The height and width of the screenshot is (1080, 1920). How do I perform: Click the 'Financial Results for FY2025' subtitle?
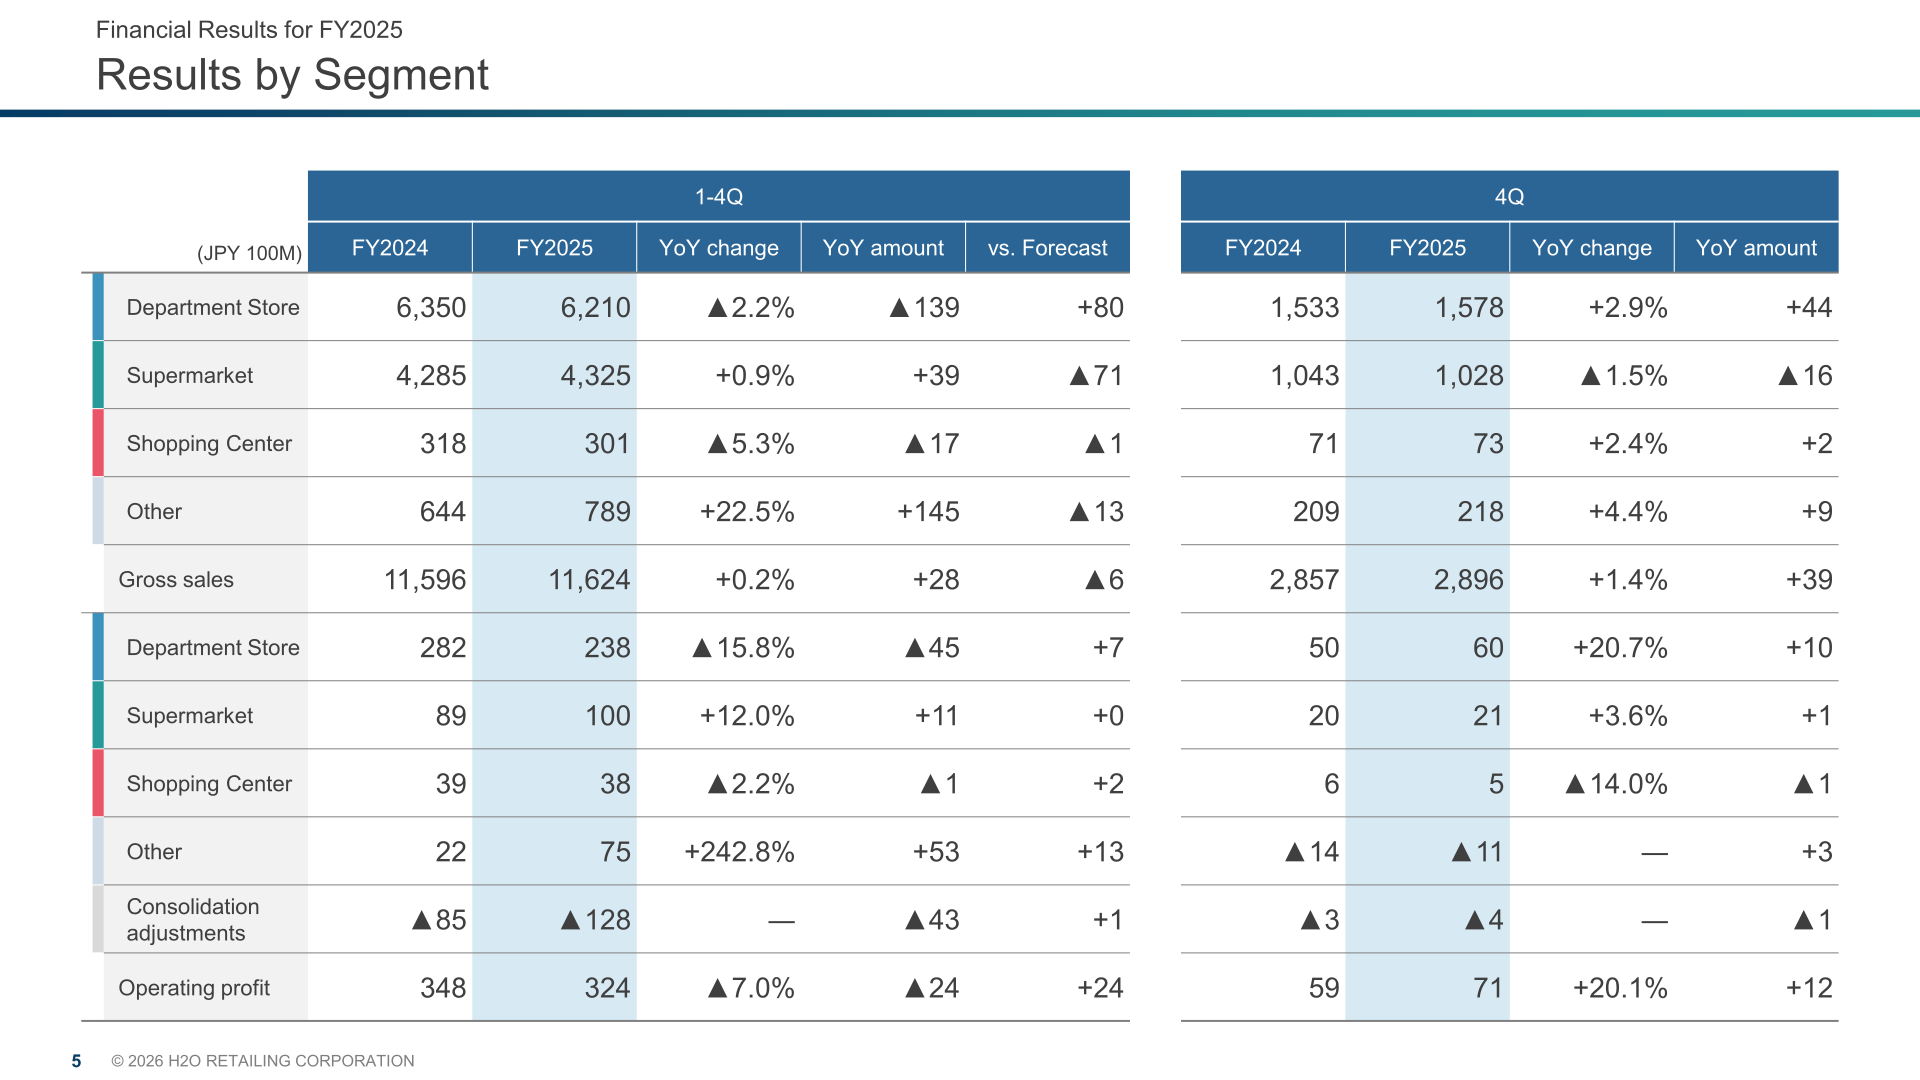[249, 29]
